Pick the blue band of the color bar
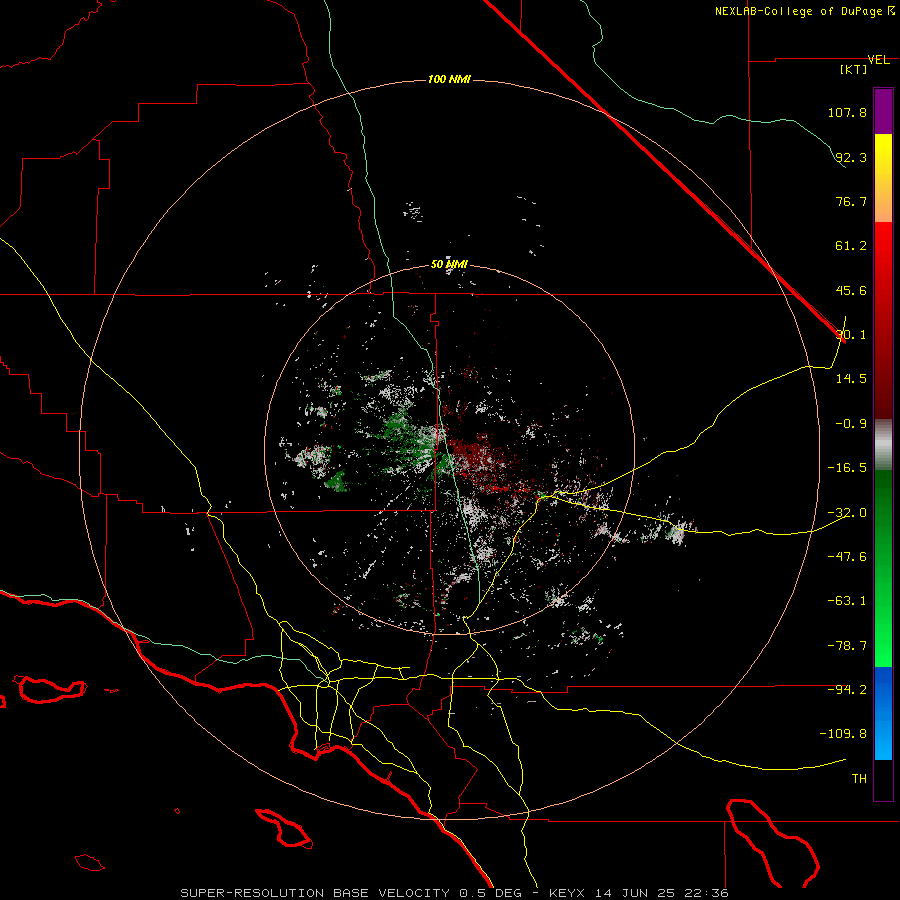The image size is (900, 900). pos(883,713)
